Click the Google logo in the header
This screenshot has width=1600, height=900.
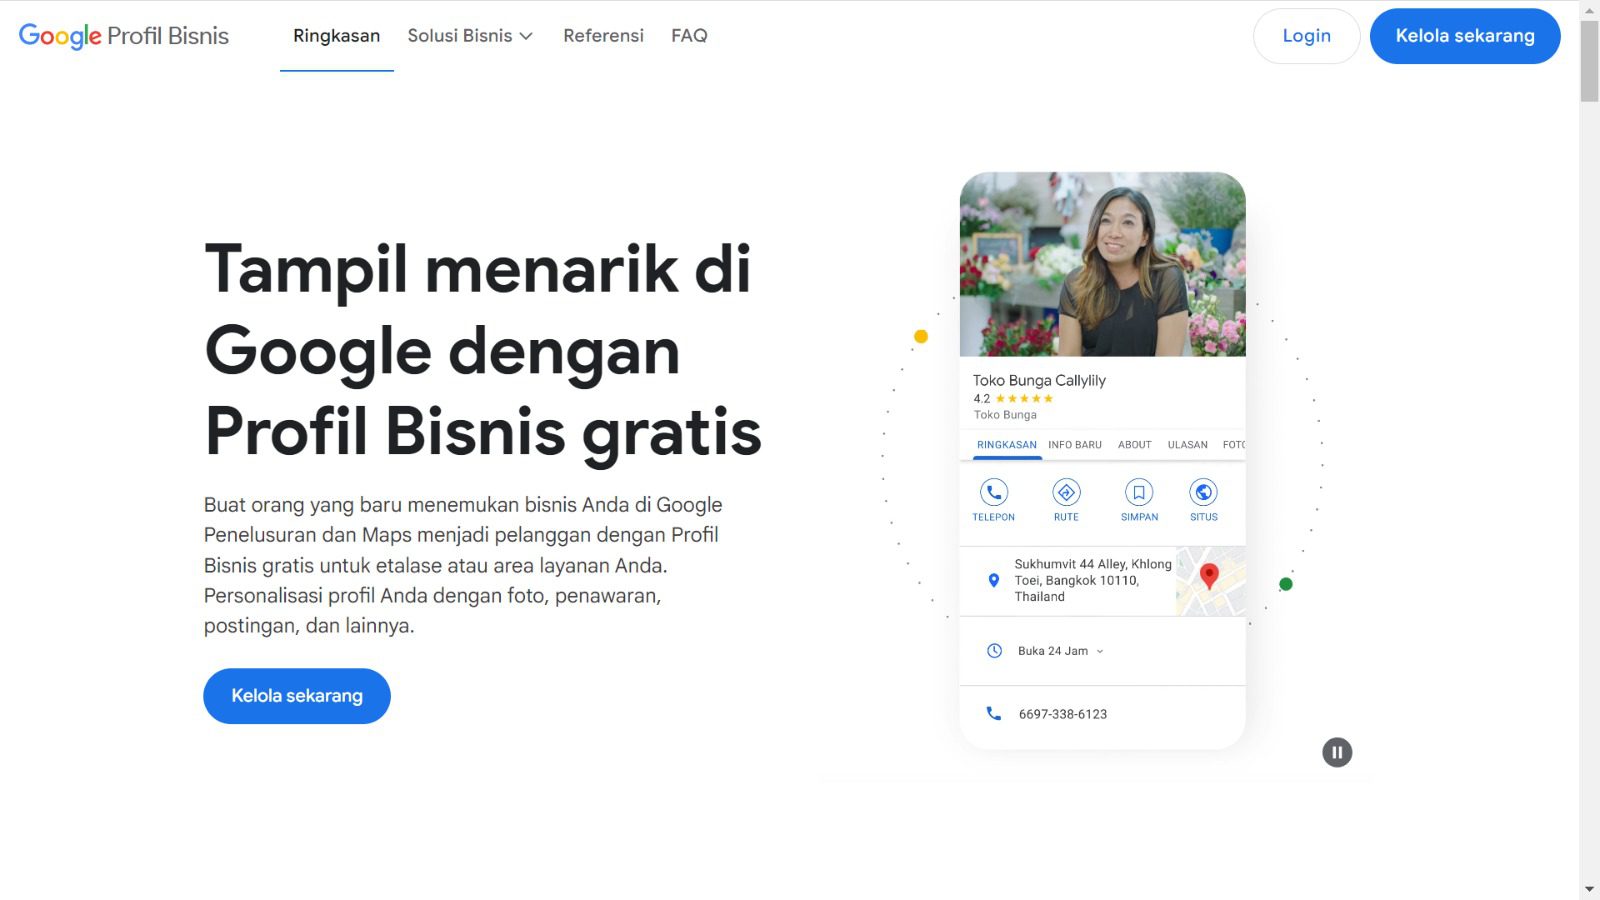point(62,37)
